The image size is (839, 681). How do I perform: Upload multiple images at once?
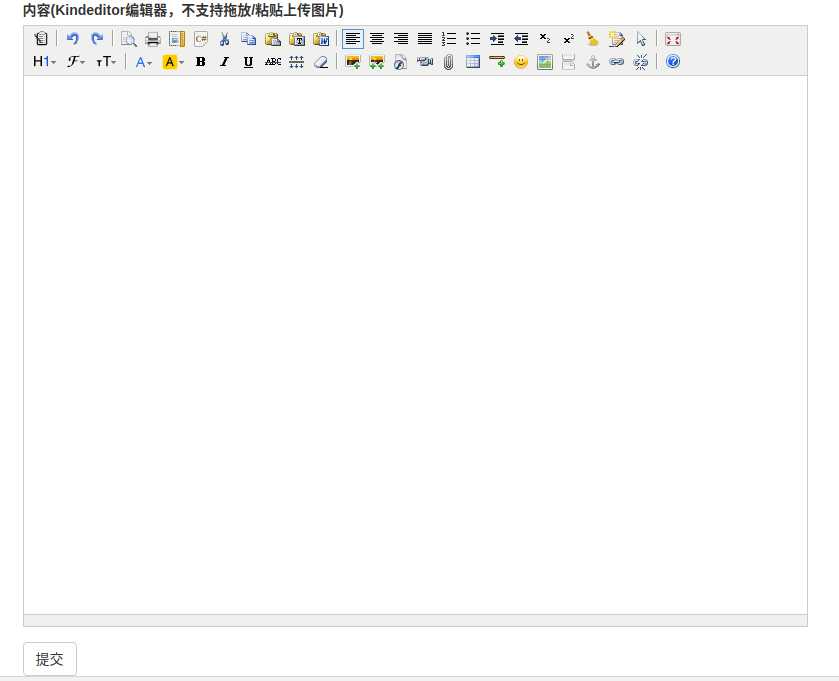pyautogui.click(x=377, y=62)
